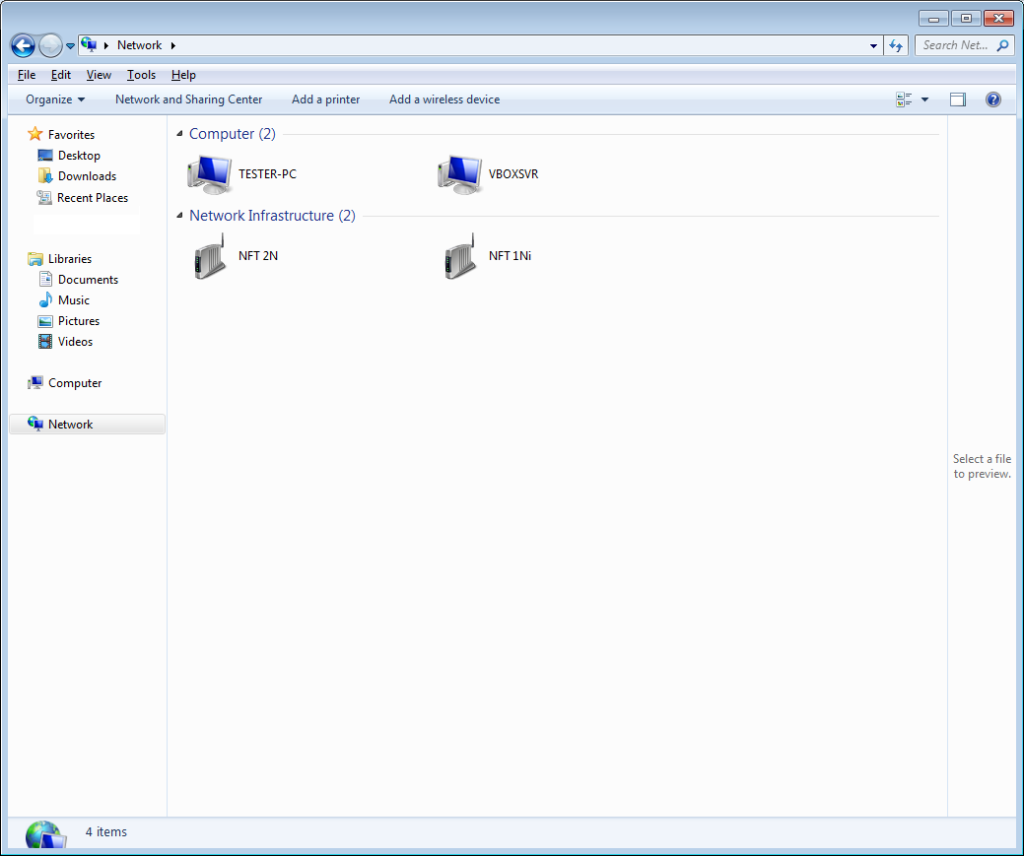The width and height of the screenshot is (1024, 856).
Task: Open the TESTER-PC computer icon
Action: [209, 173]
